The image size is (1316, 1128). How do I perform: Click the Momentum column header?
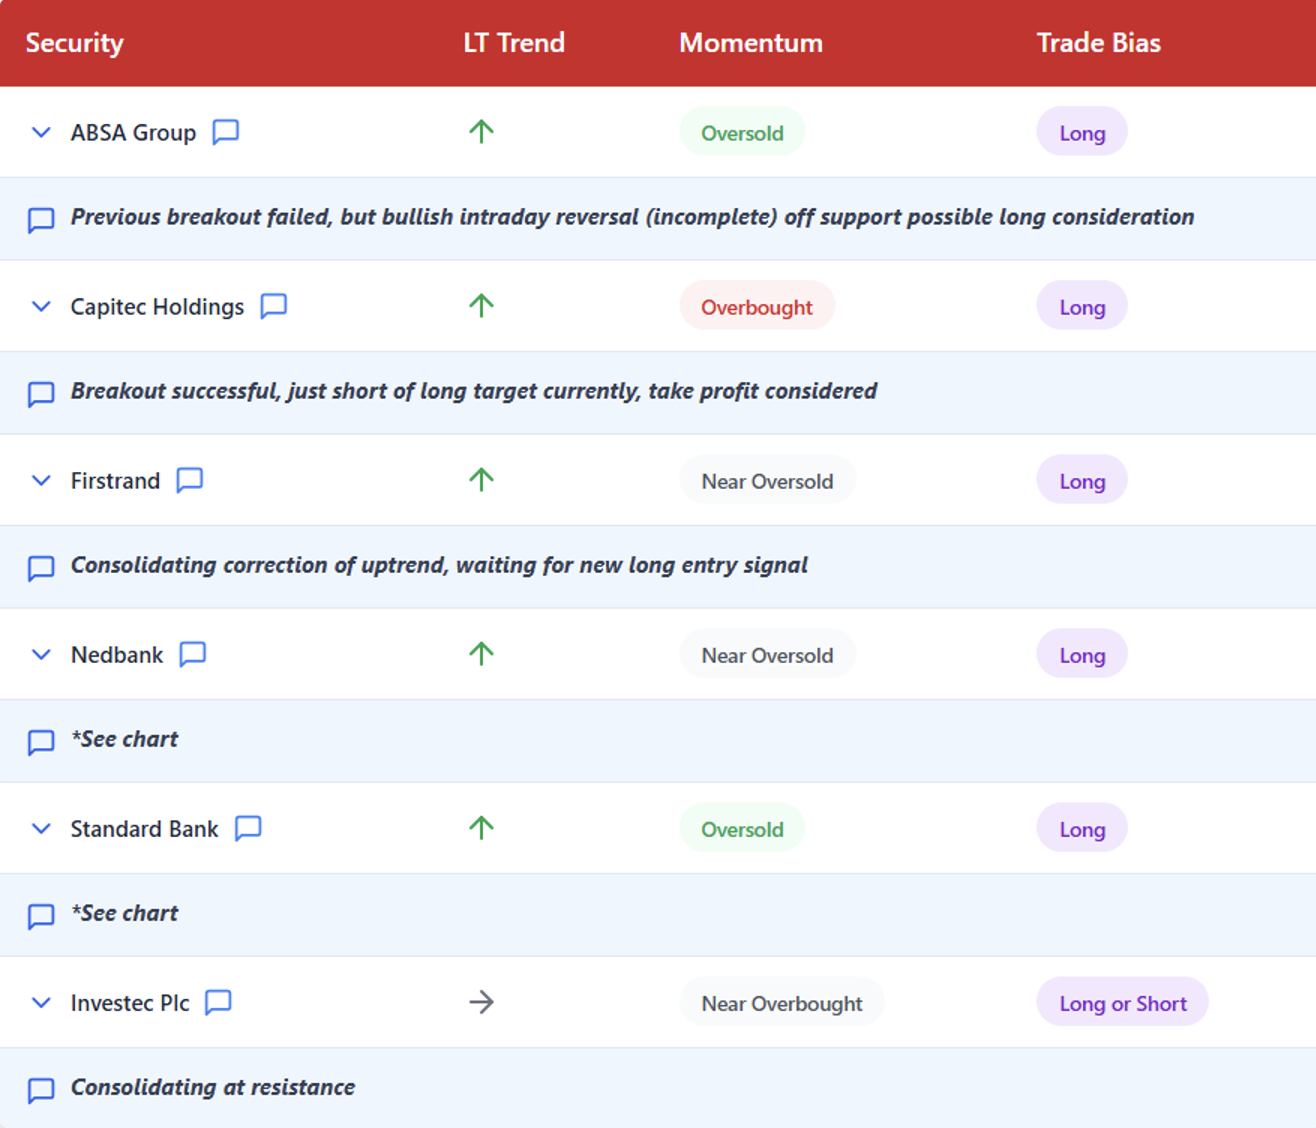click(x=750, y=43)
